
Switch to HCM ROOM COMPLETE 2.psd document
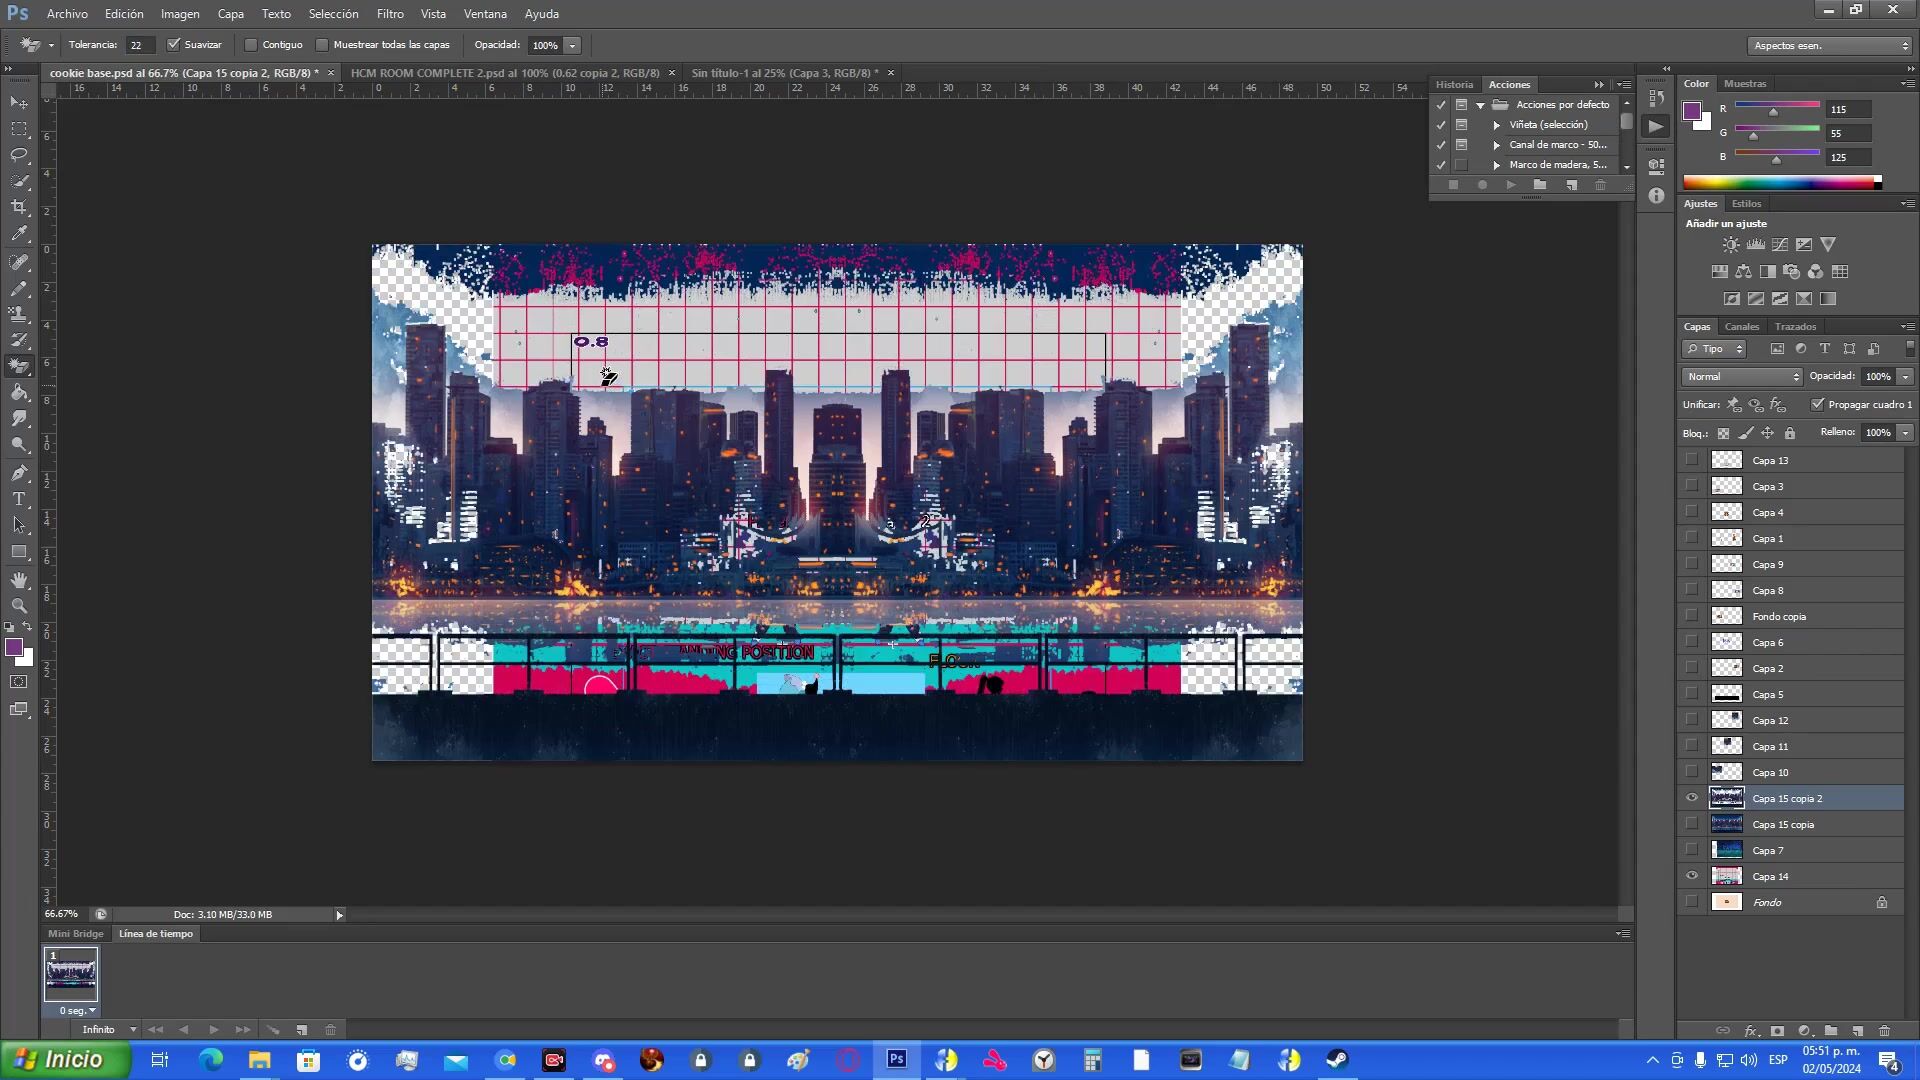point(505,73)
